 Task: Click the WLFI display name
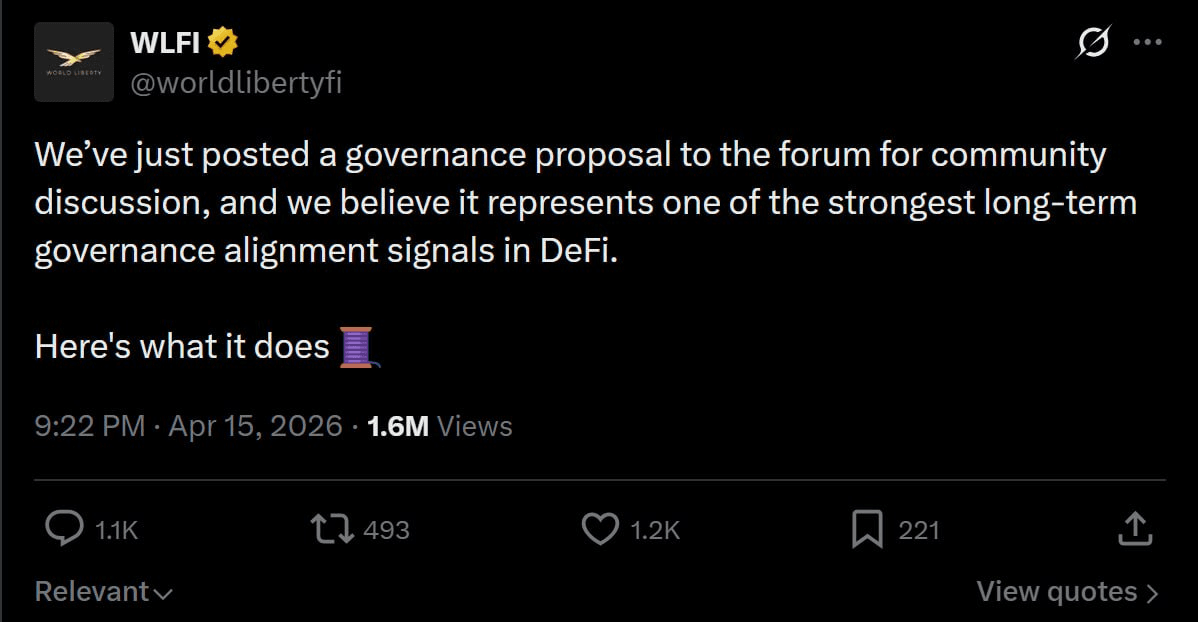[x=165, y=43]
